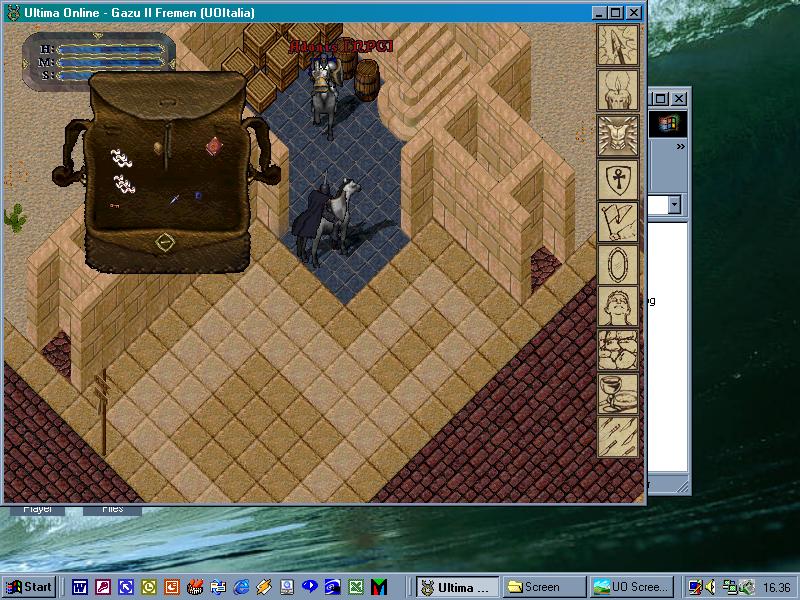The height and width of the screenshot is (600, 800).
Task: Open Excel from the quick launch bar
Action: click(356, 587)
